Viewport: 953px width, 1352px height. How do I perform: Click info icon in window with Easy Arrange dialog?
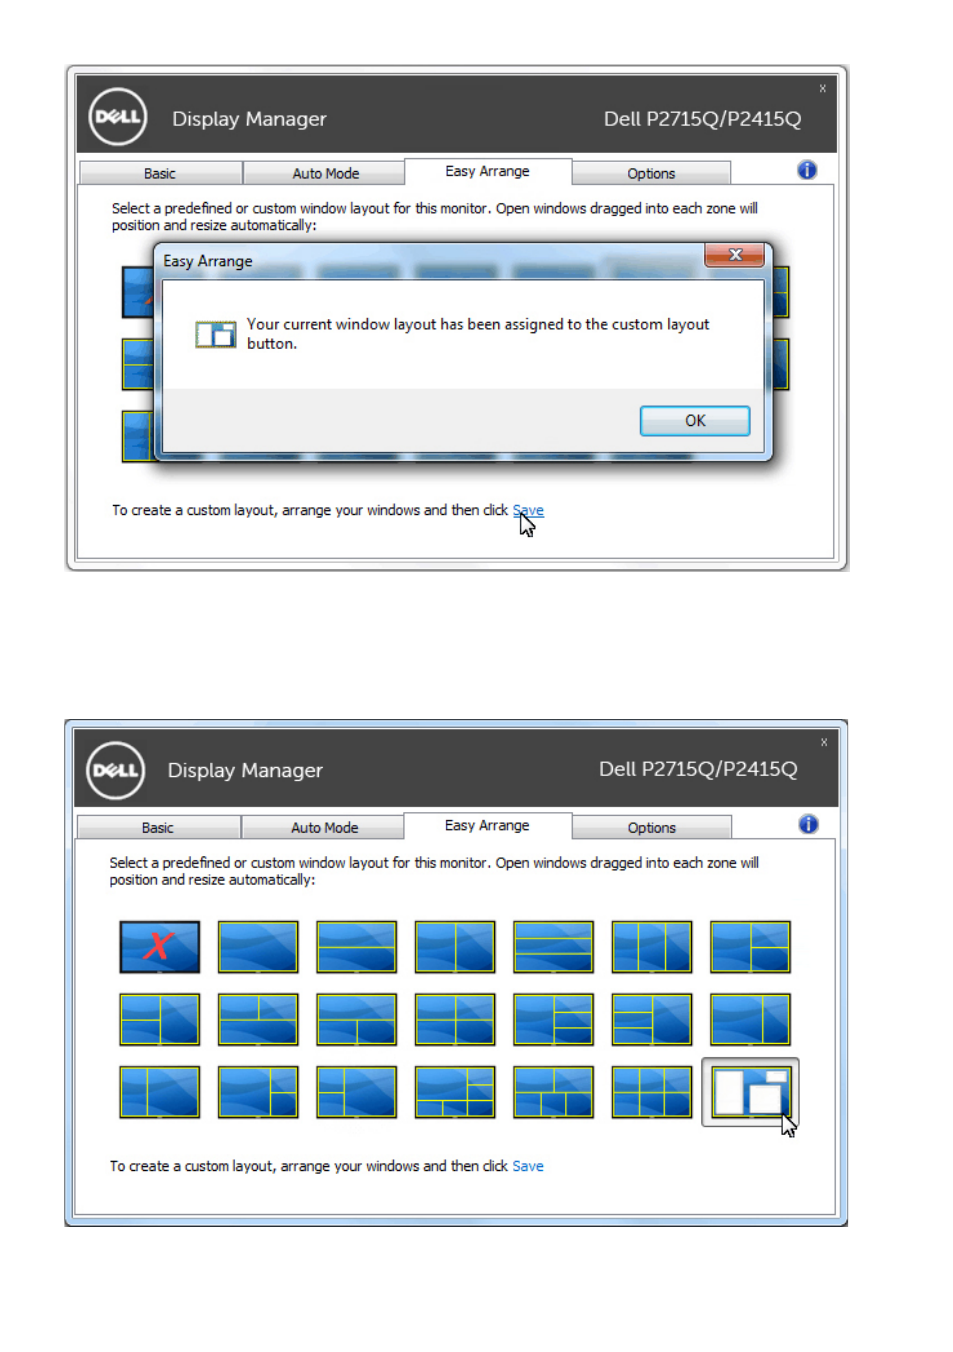pyautogui.click(x=807, y=170)
